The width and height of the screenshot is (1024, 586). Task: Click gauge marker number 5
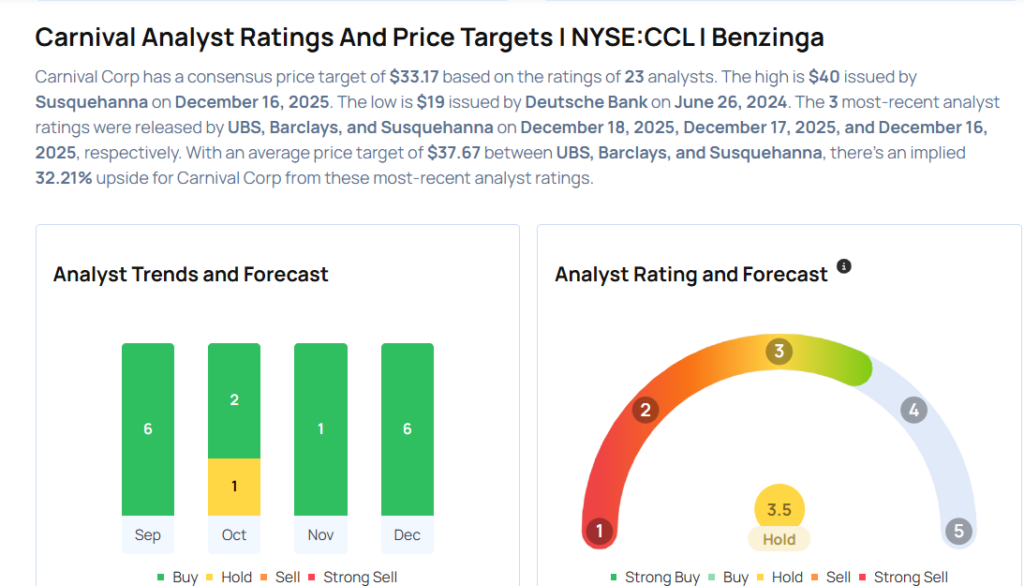tap(958, 530)
